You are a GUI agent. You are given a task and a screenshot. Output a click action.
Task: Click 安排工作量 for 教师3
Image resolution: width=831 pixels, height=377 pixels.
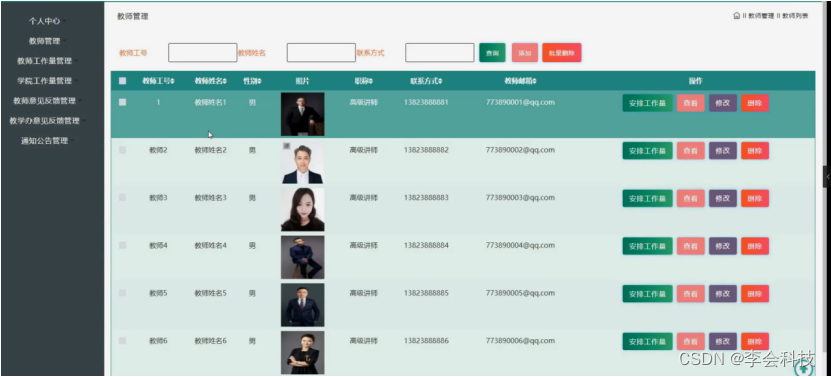point(647,198)
